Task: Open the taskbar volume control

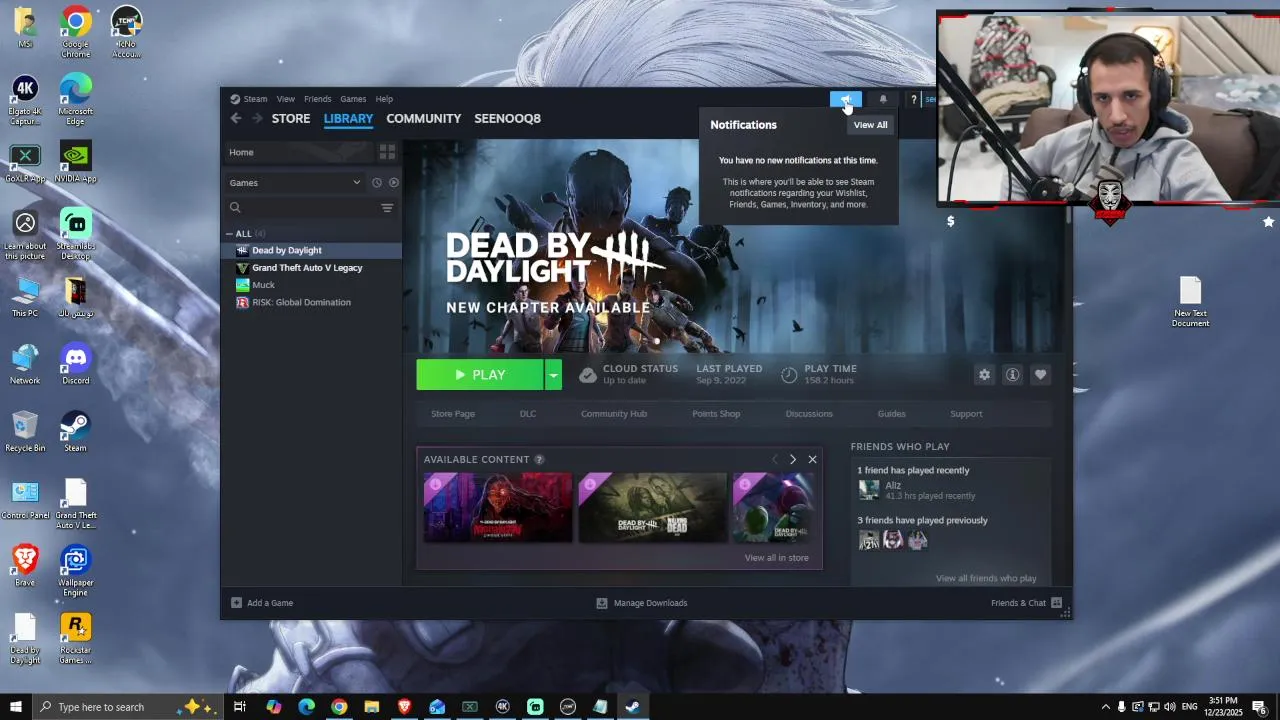Action: [x=1170, y=707]
